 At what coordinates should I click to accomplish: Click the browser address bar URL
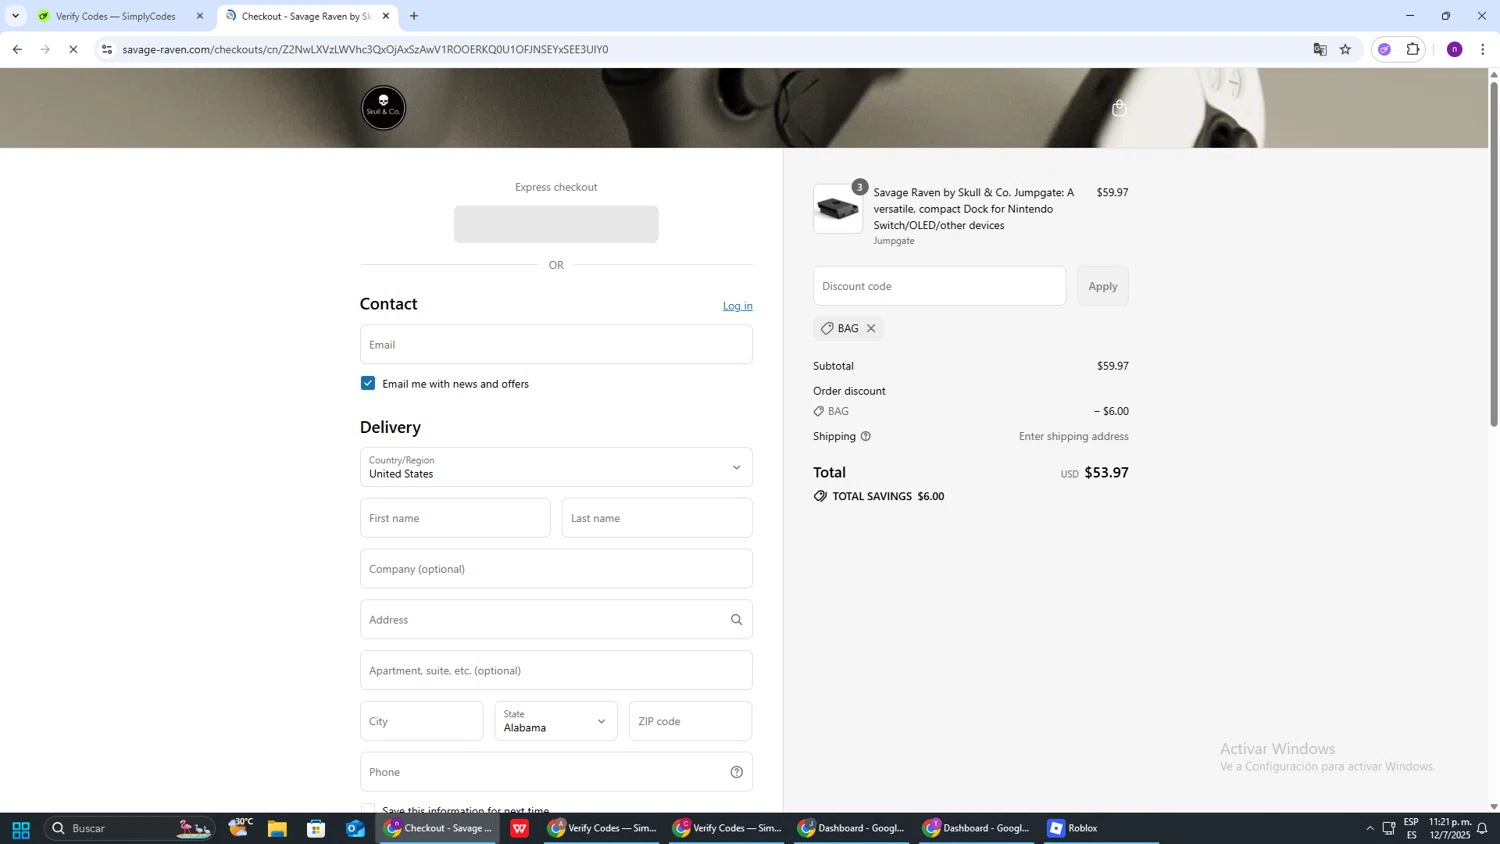pos(365,49)
